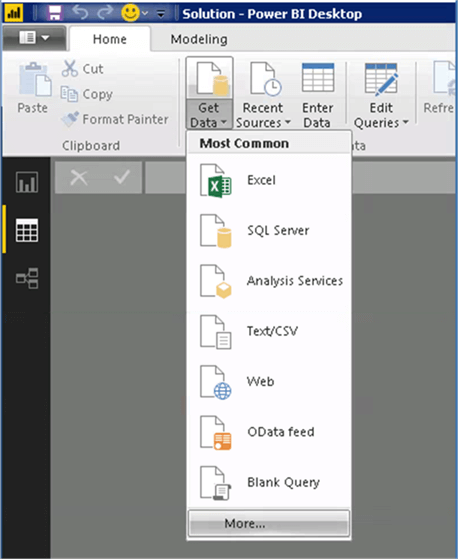Image resolution: width=458 pixels, height=559 pixels.
Task: Choose OData feed data source
Action: point(269,432)
